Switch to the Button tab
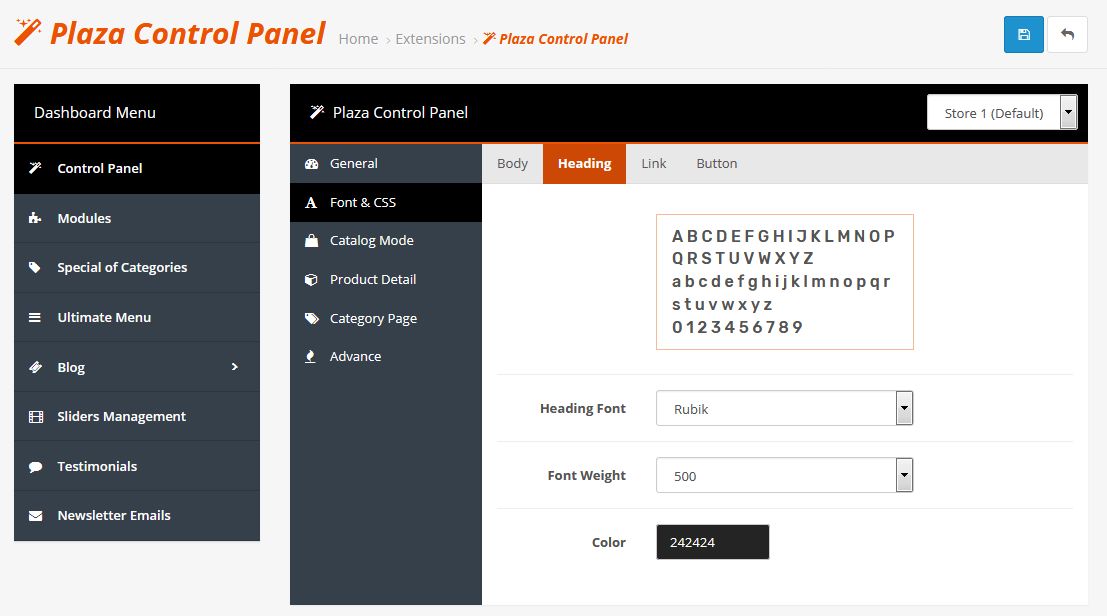Viewport: 1107px width, 616px height. pyautogui.click(x=717, y=164)
